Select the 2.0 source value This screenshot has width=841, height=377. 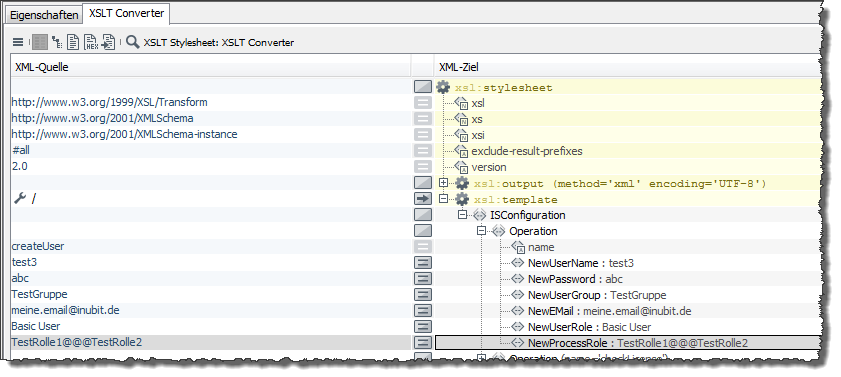click(x=20, y=166)
